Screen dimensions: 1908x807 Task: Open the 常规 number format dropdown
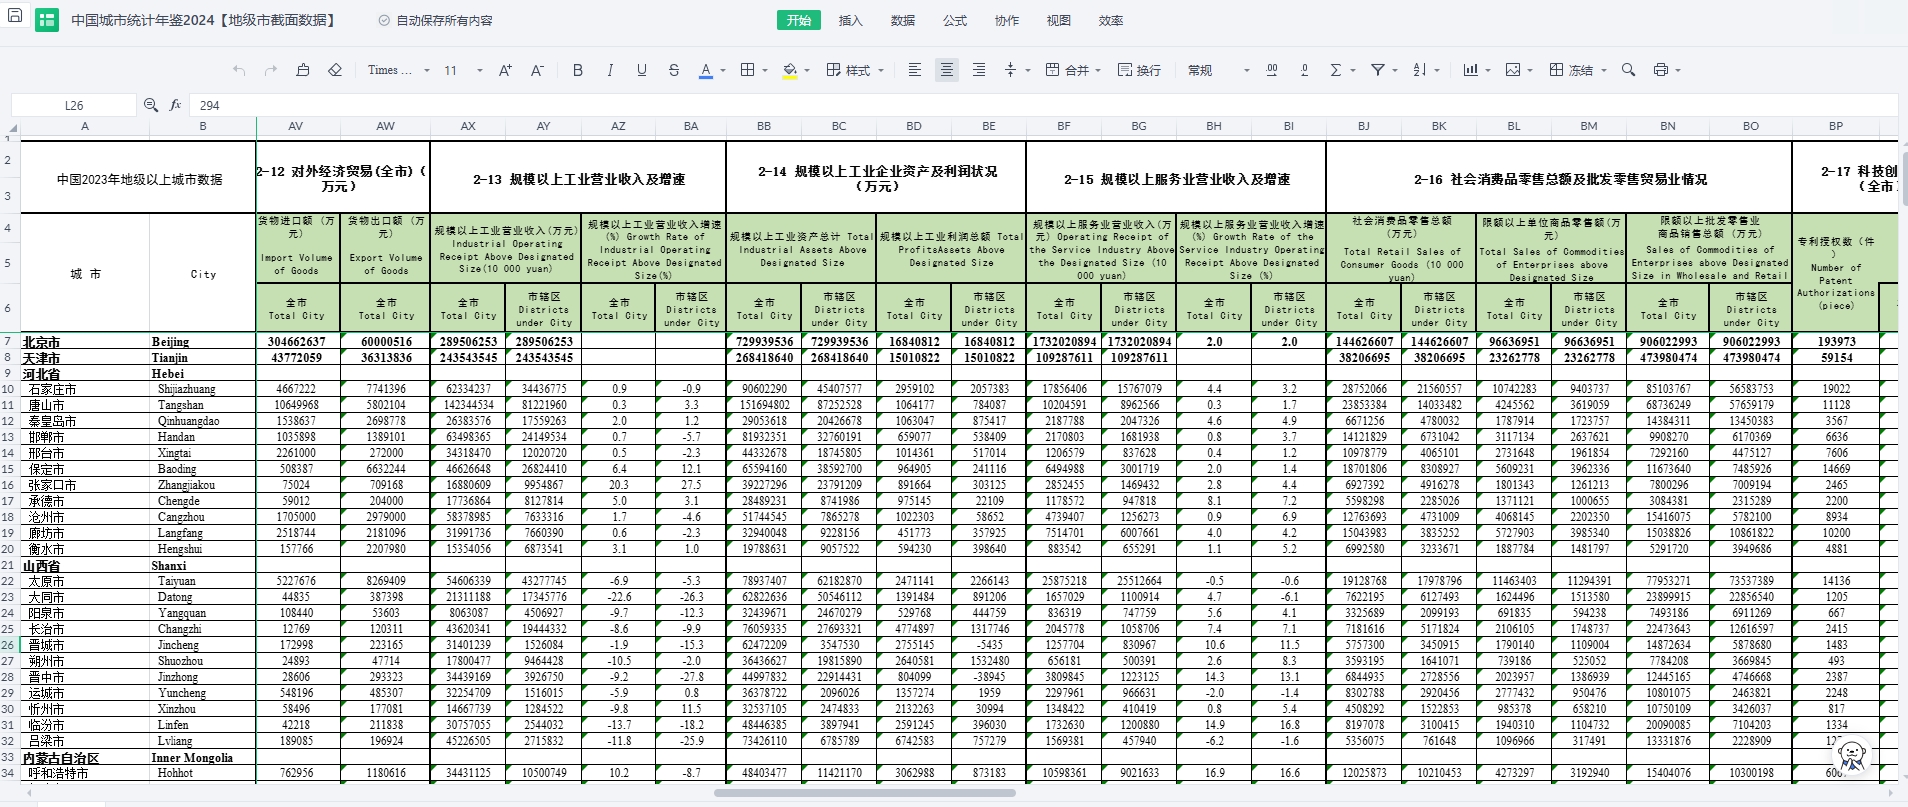pos(1219,70)
